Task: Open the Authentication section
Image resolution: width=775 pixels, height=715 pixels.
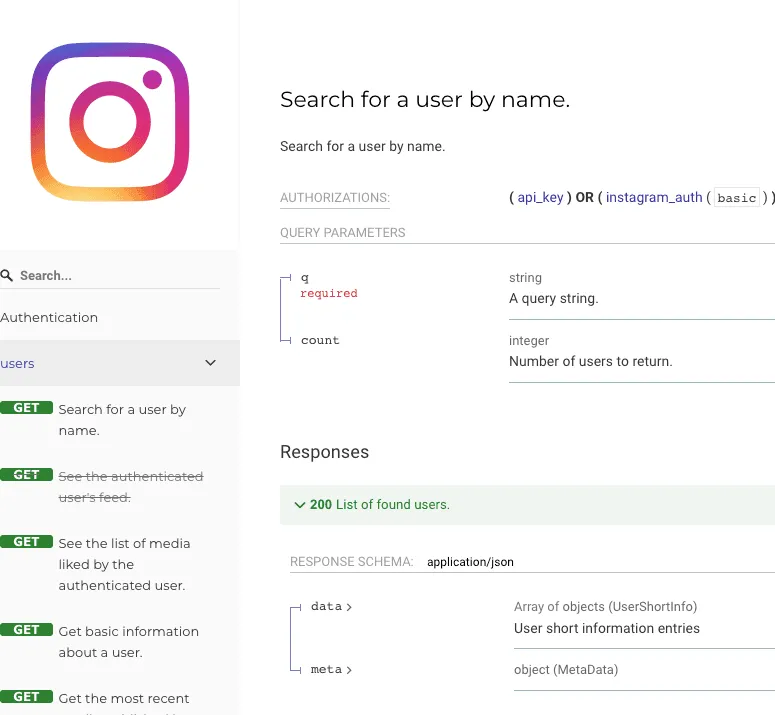Action: 49,317
